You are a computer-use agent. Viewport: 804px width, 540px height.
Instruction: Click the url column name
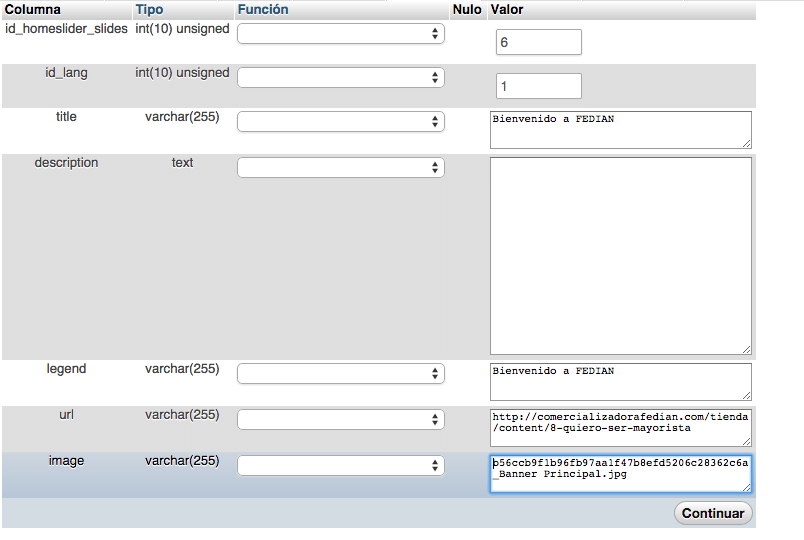point(66,414)
